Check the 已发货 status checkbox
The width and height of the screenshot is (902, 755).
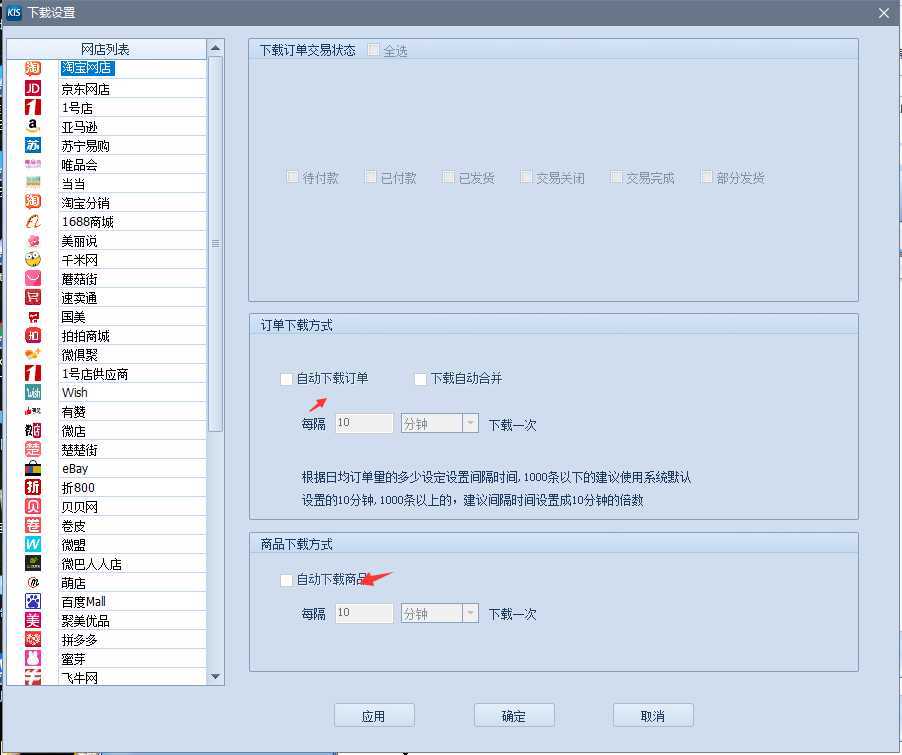(448, 177)
